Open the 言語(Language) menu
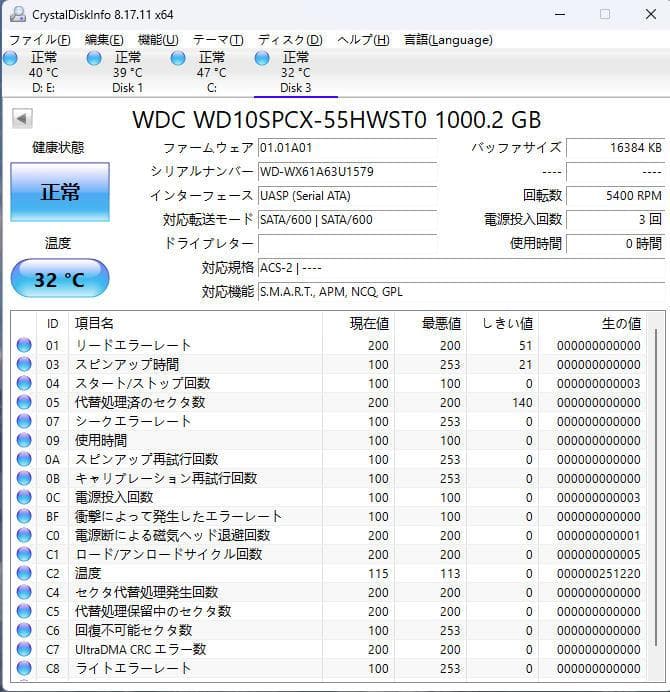This screenshot has height=692, width=670. 448,40
